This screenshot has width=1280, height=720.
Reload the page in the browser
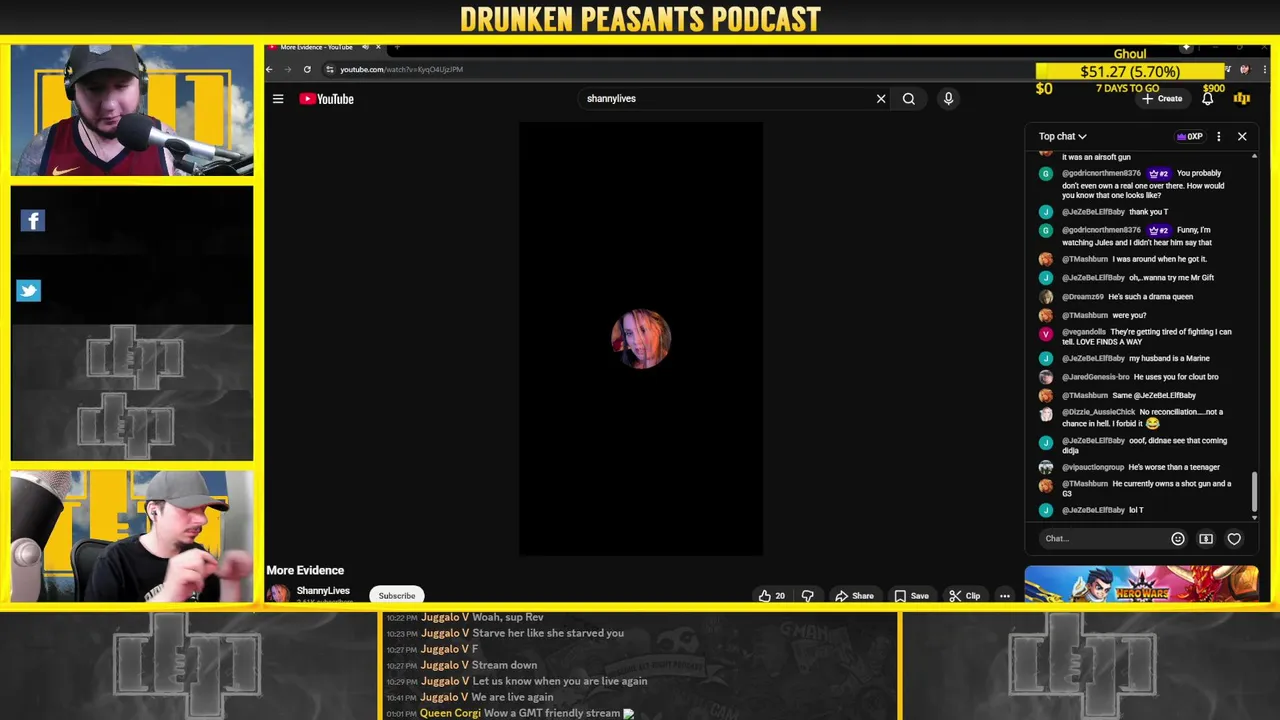click(x=307, y=69)
